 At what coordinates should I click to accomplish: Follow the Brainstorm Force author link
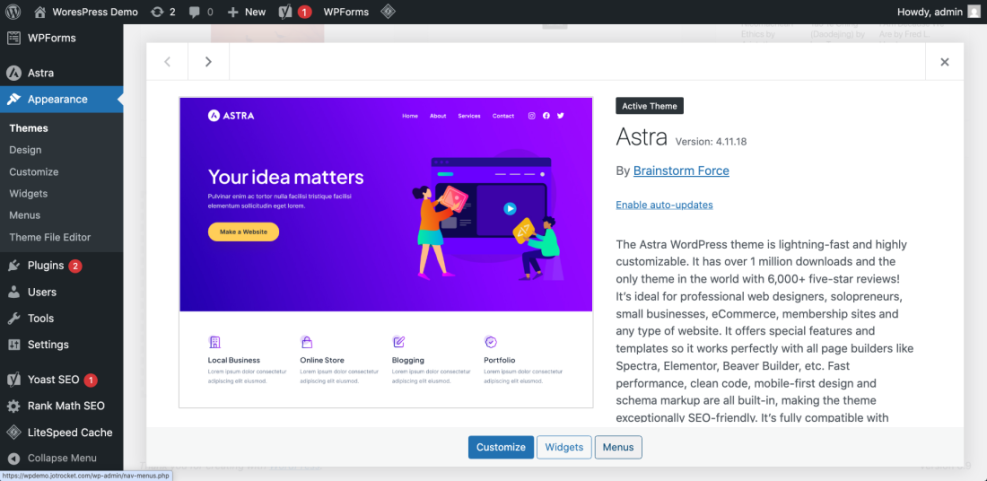click(x=681, y=171)
